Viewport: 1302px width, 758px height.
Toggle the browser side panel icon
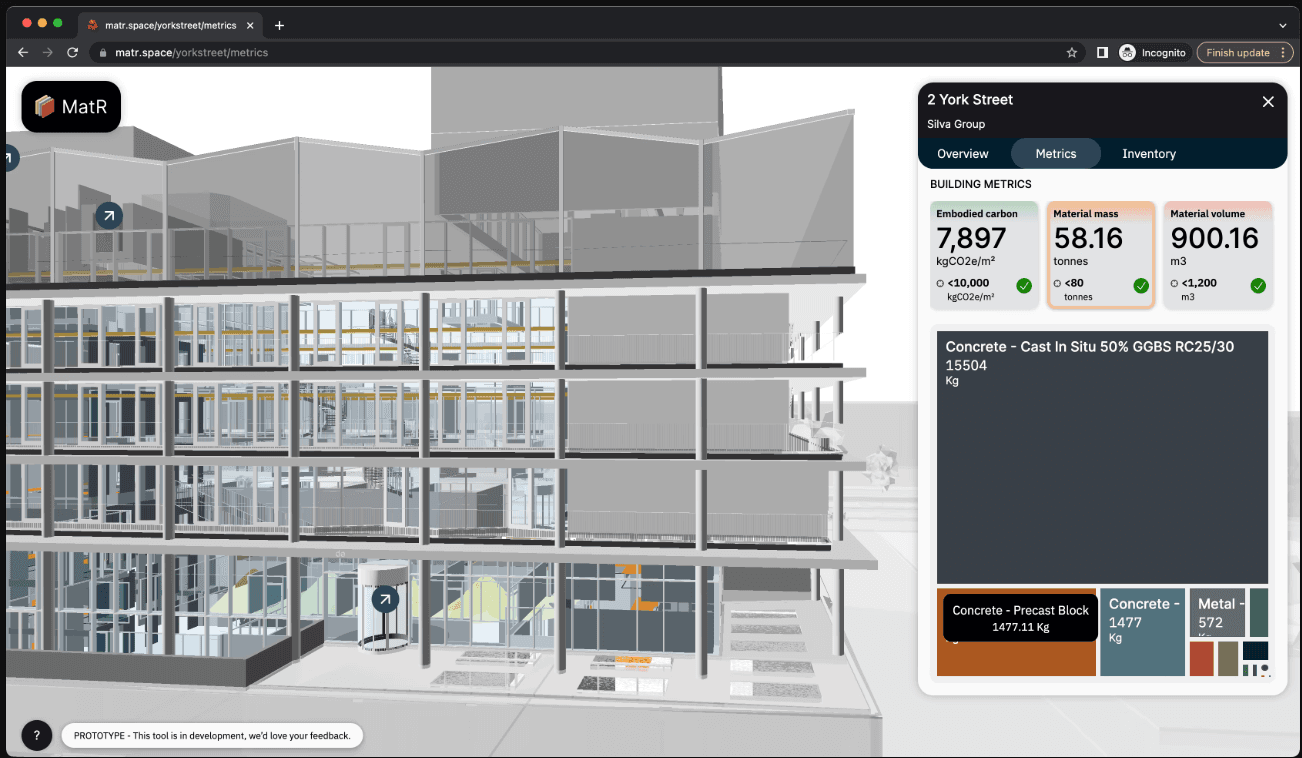(1102, 52)
